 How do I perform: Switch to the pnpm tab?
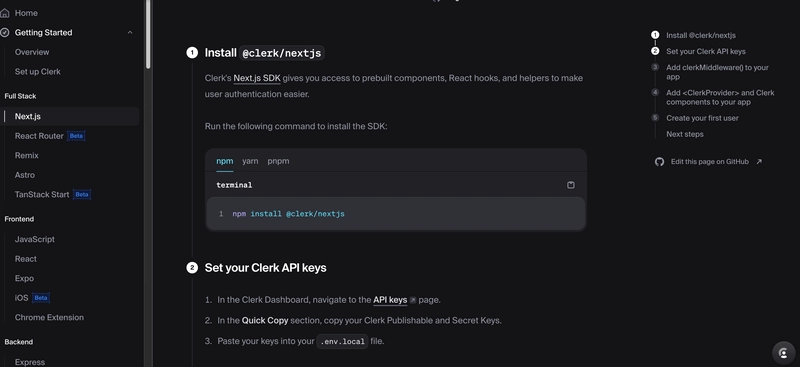point(278,161)
